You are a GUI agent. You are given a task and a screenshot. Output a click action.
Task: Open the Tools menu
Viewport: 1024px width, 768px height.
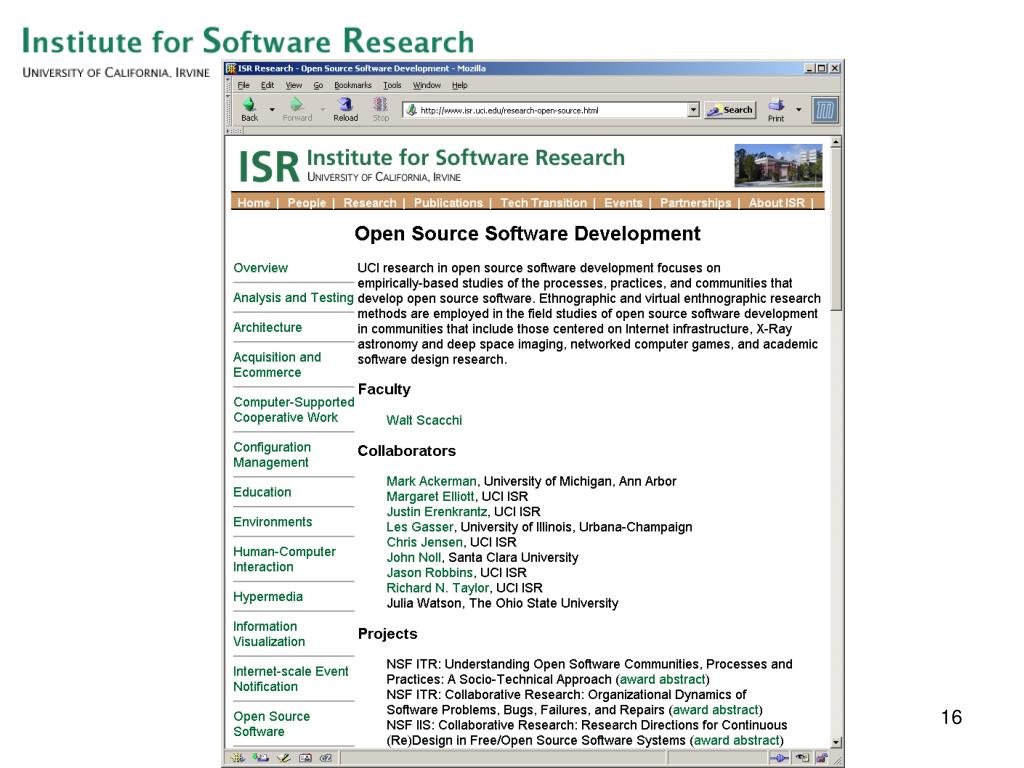tap(392, 86)
